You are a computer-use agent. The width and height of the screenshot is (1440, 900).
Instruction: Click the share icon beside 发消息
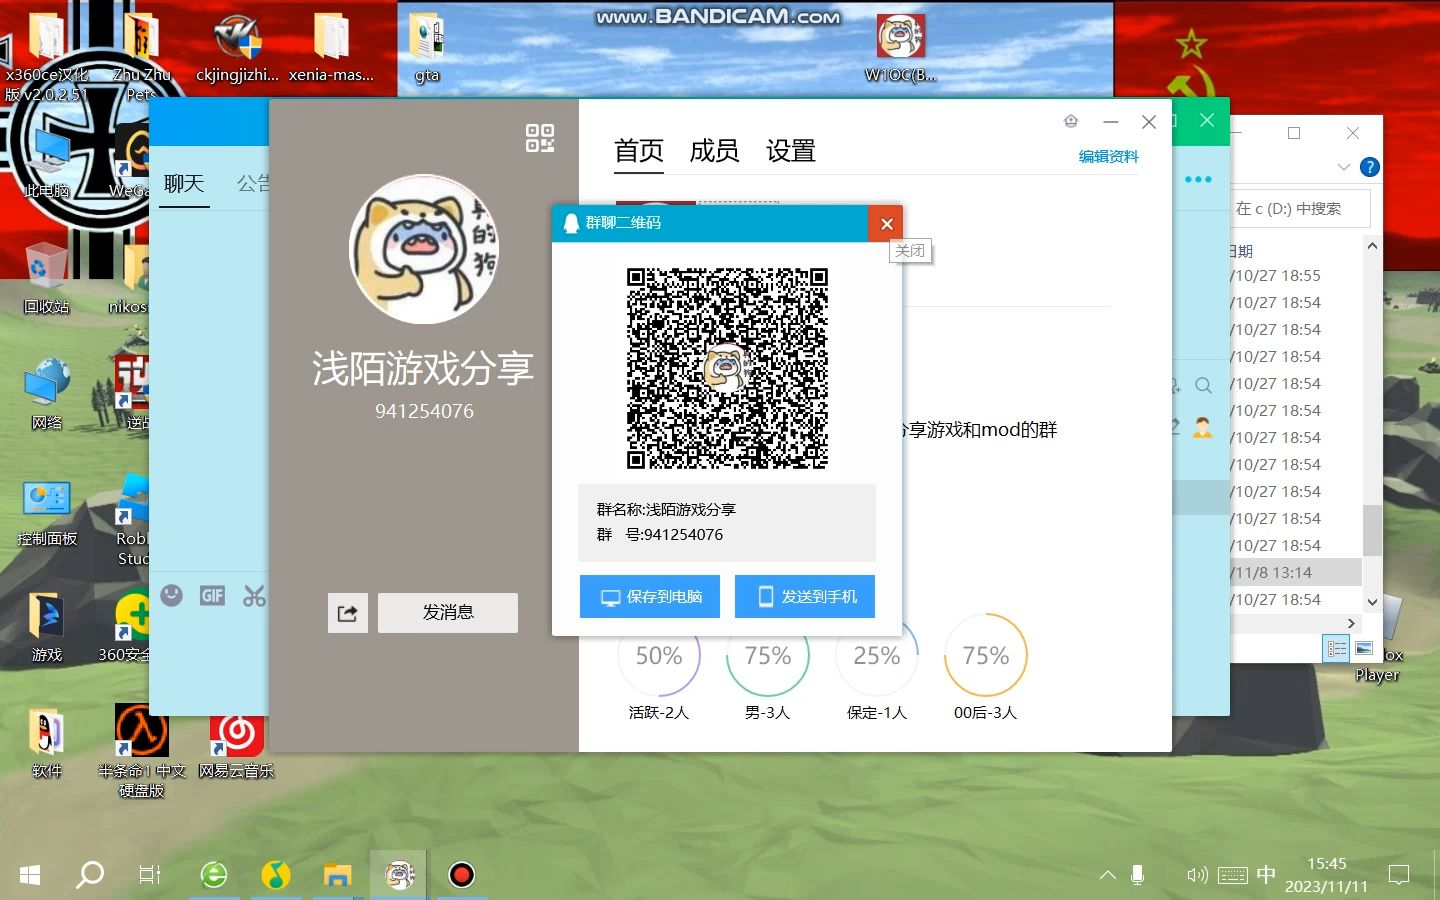coord(348,613)
